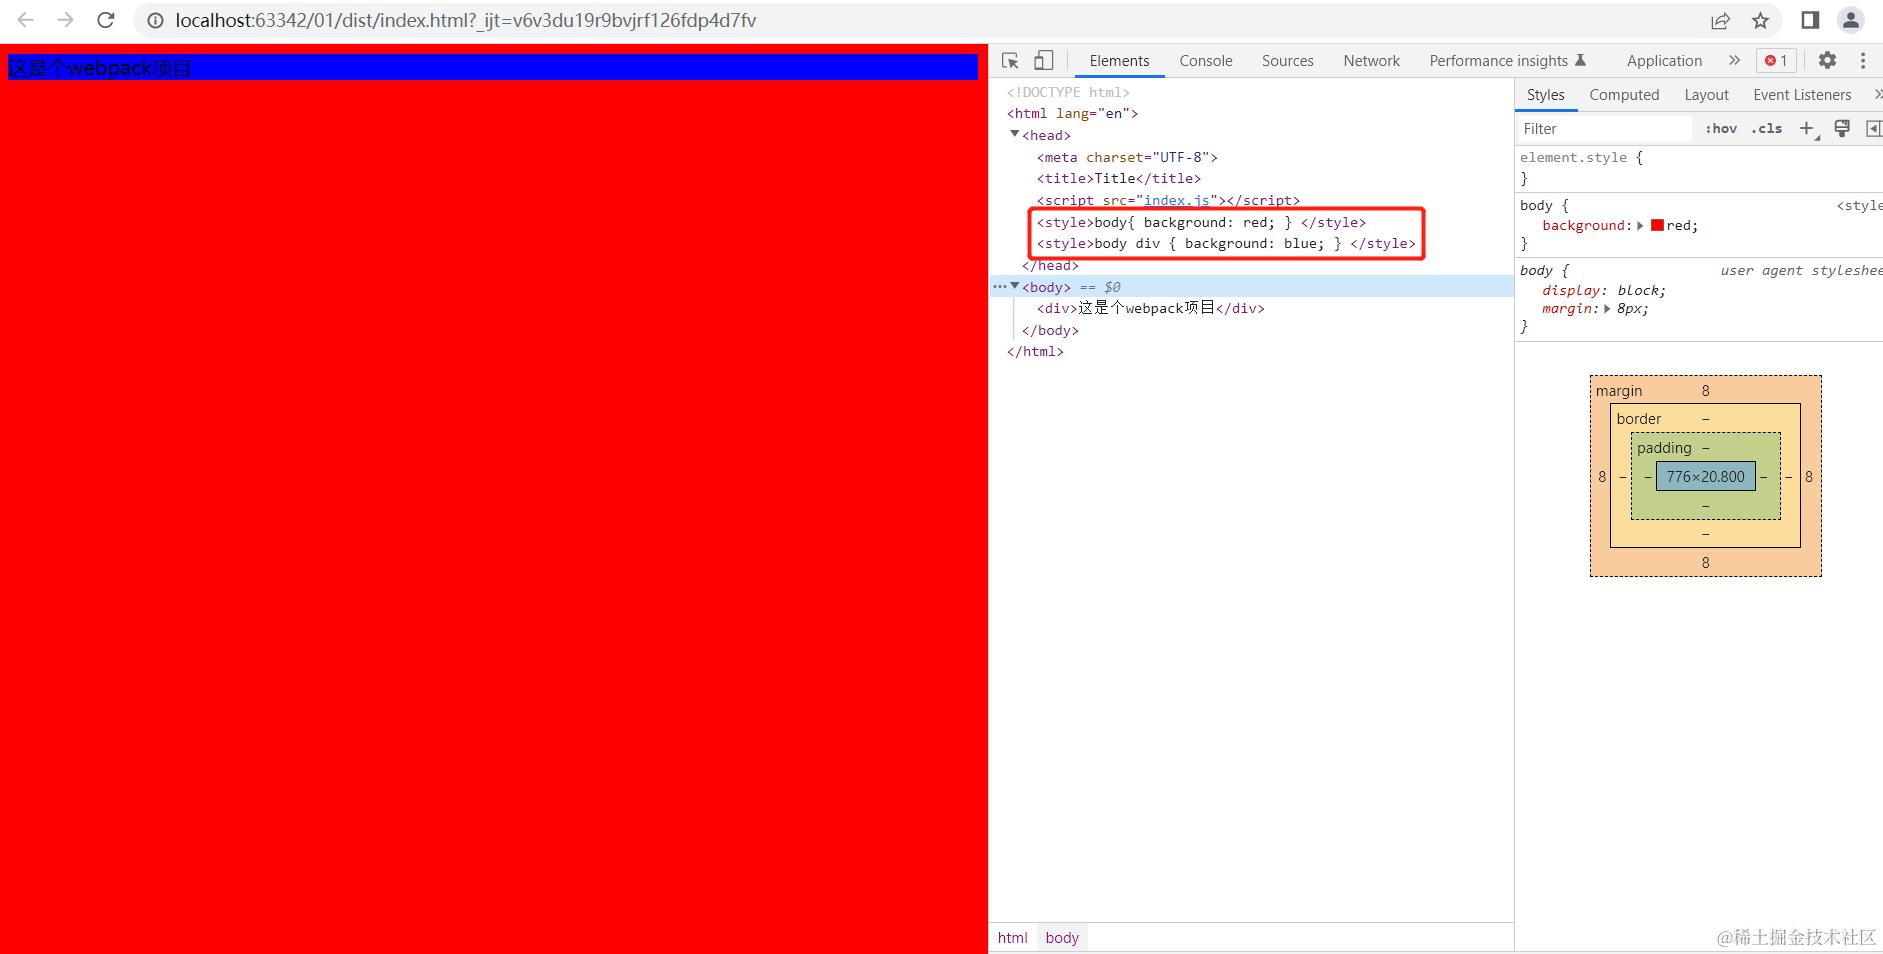The image size is (1883, 954).
Task: Click the browser back arrow
Action: (26, 20)
